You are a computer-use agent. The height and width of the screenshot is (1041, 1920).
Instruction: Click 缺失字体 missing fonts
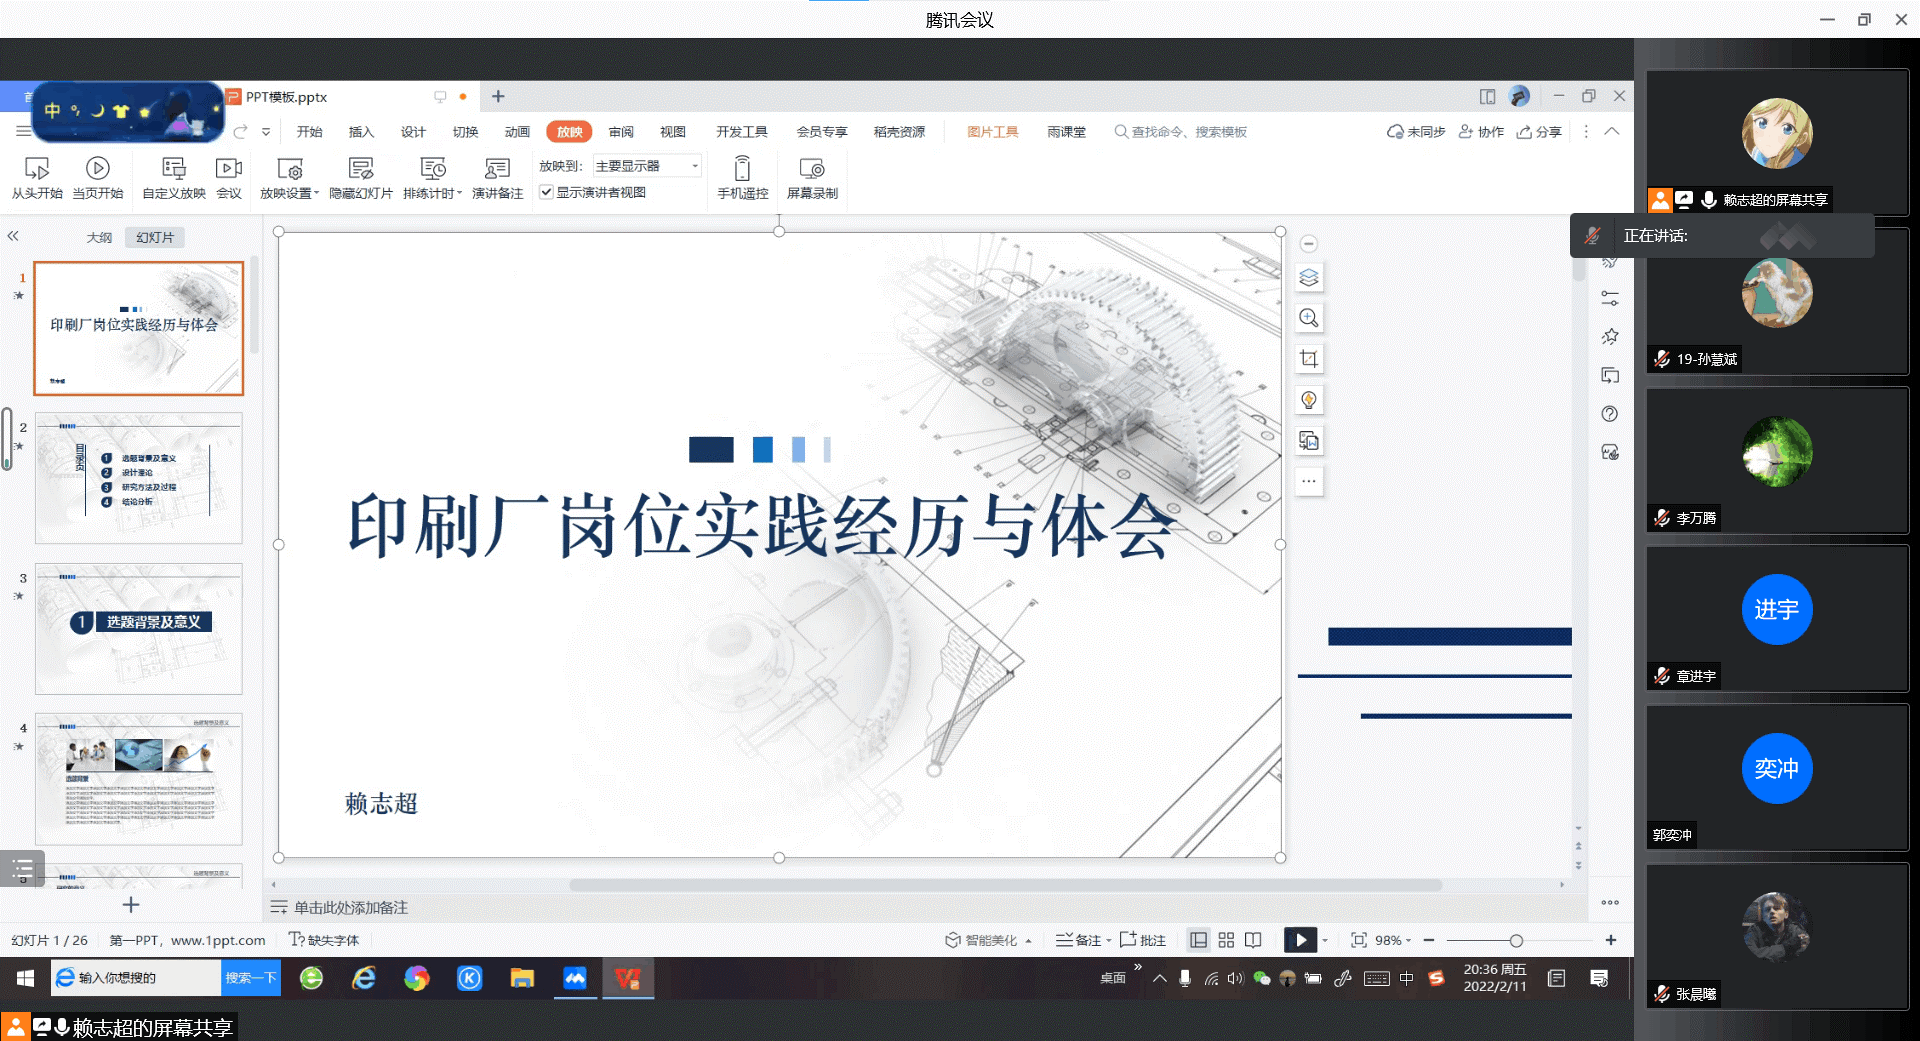point(324,940)
